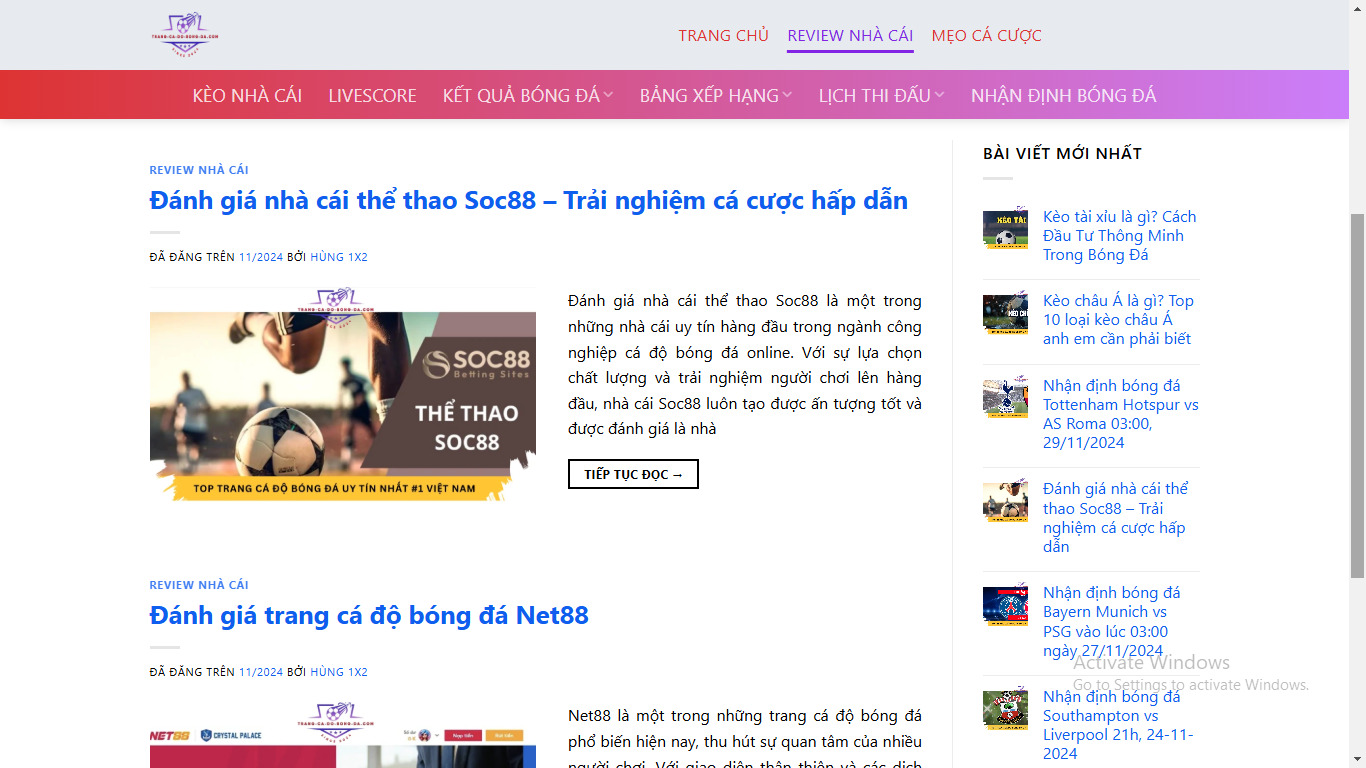Screen dimensions: 1366x768
Task: Select the REVIEW NHÀ CÁI top menu
Action: click(x=850, y=35)
